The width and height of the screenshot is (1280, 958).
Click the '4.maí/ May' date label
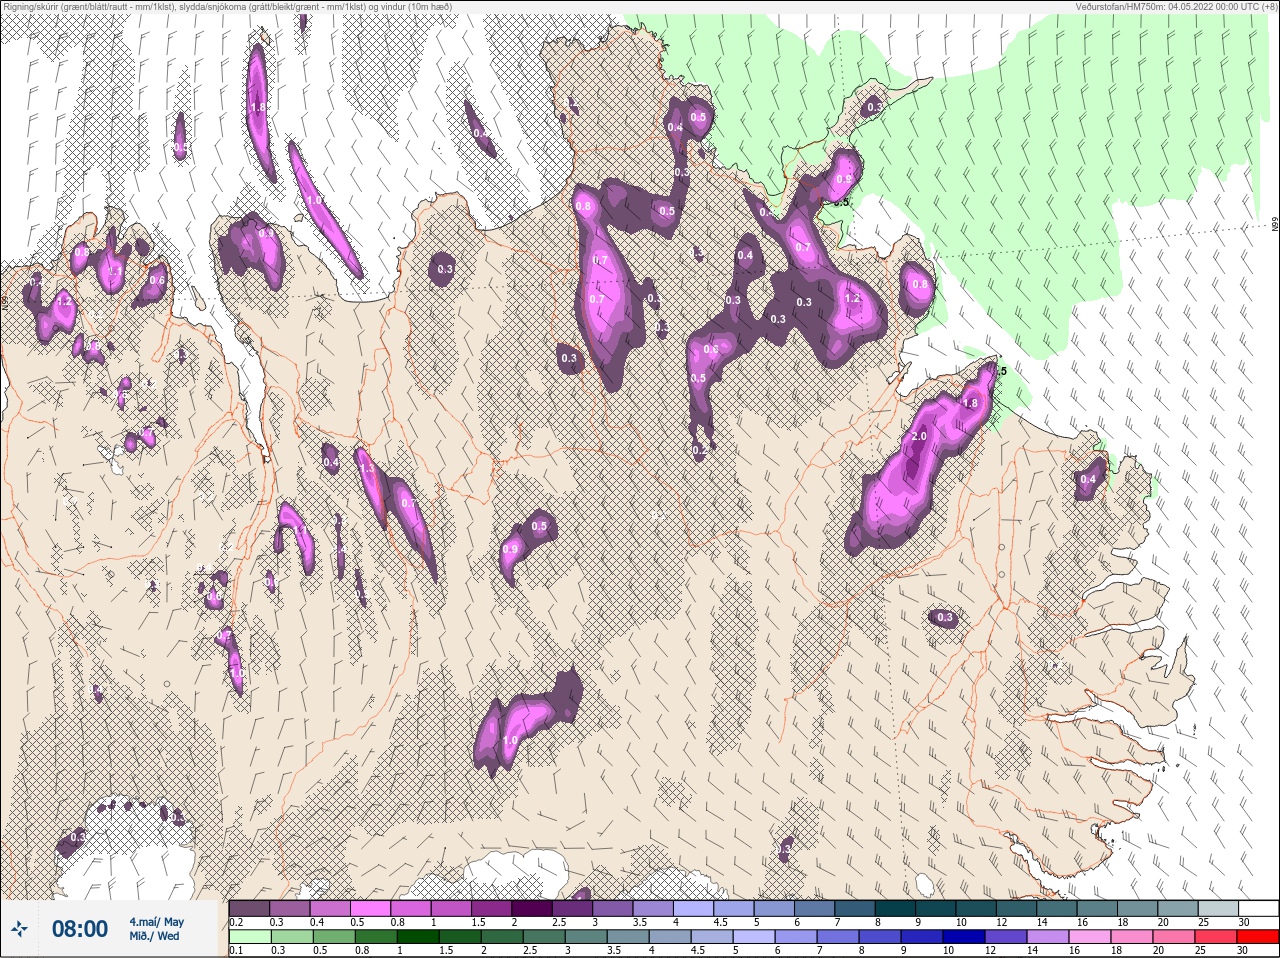(156, 921)
